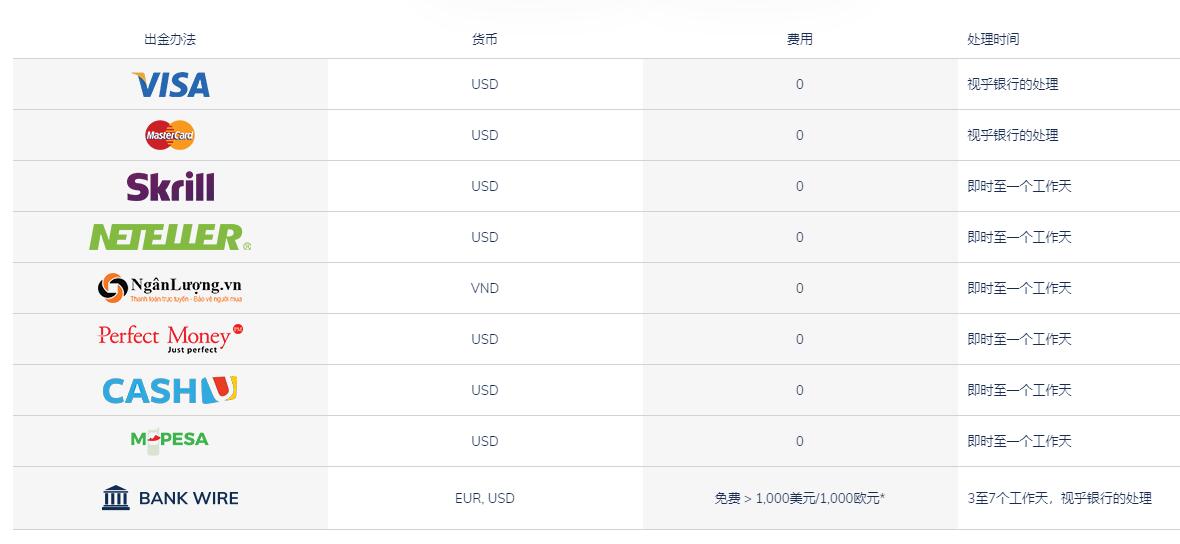Choose the CASHU logo
1180x544 pixels.
coord(170,390)
